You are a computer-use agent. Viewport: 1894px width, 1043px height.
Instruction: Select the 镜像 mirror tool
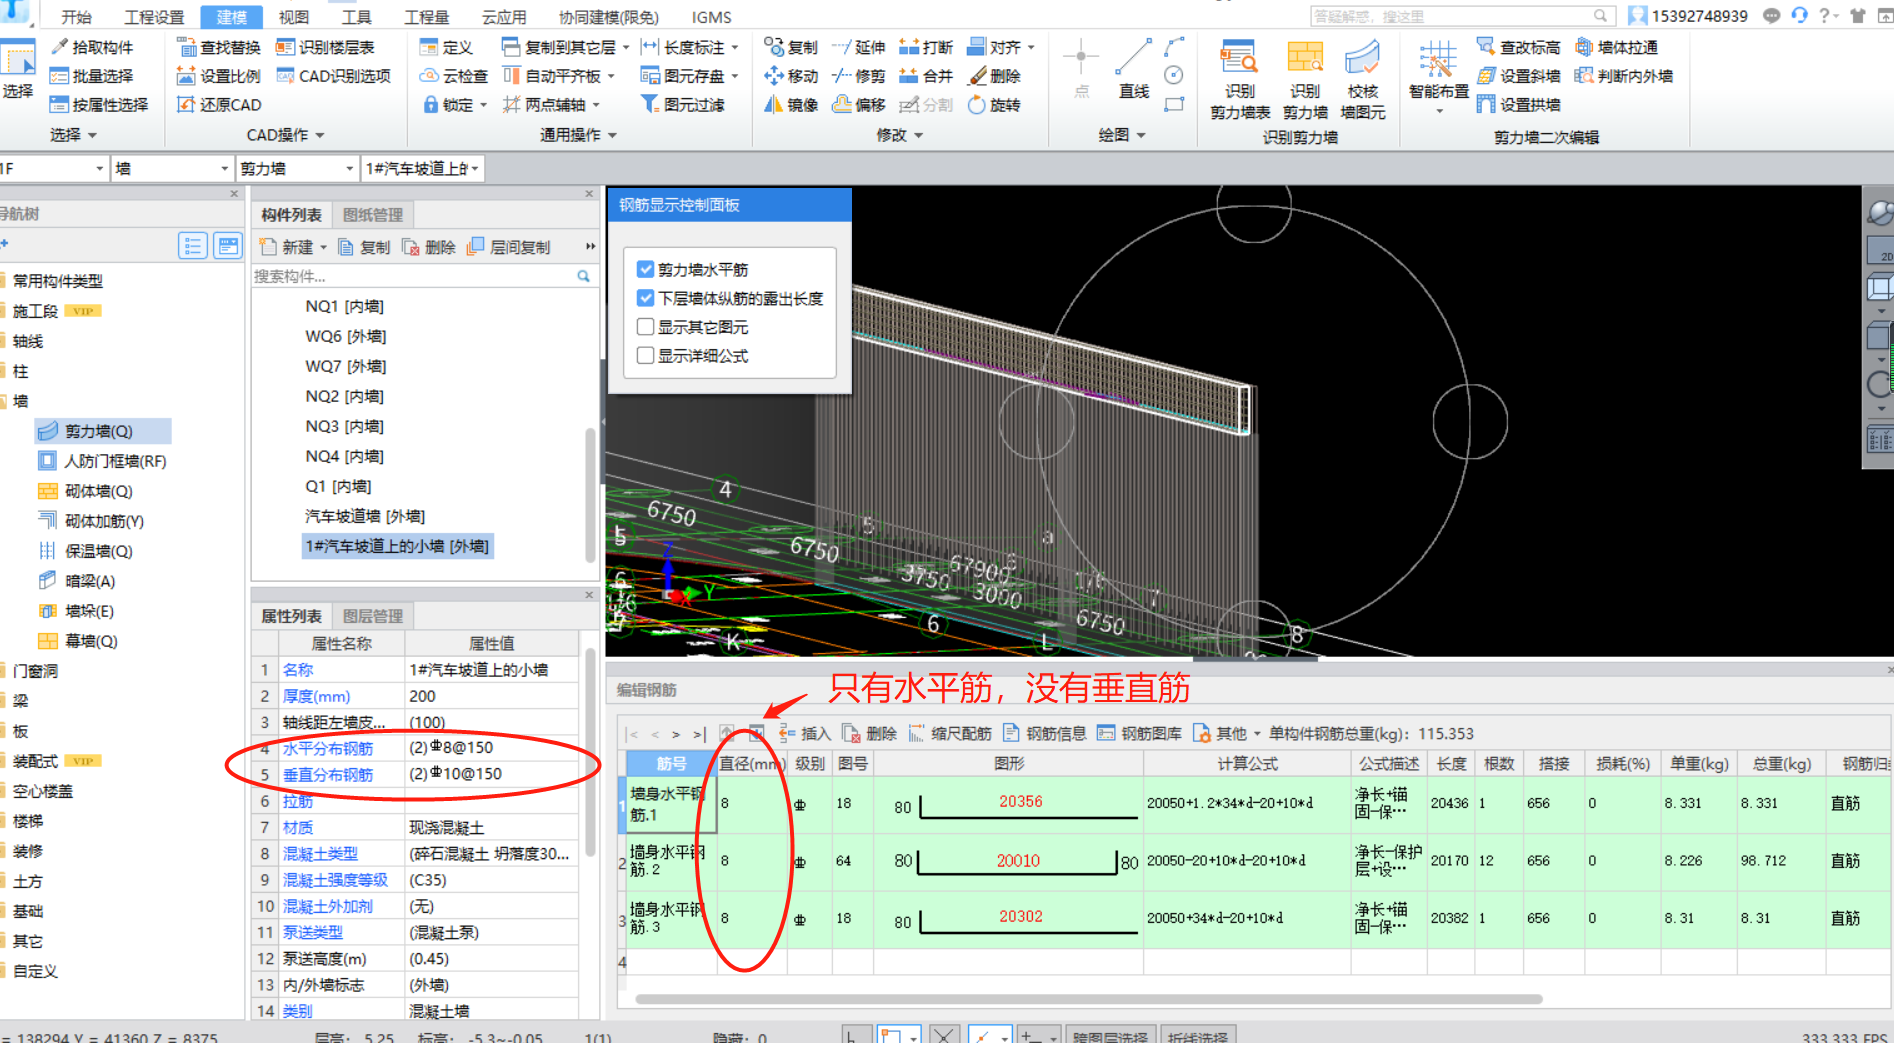[790, 104]
